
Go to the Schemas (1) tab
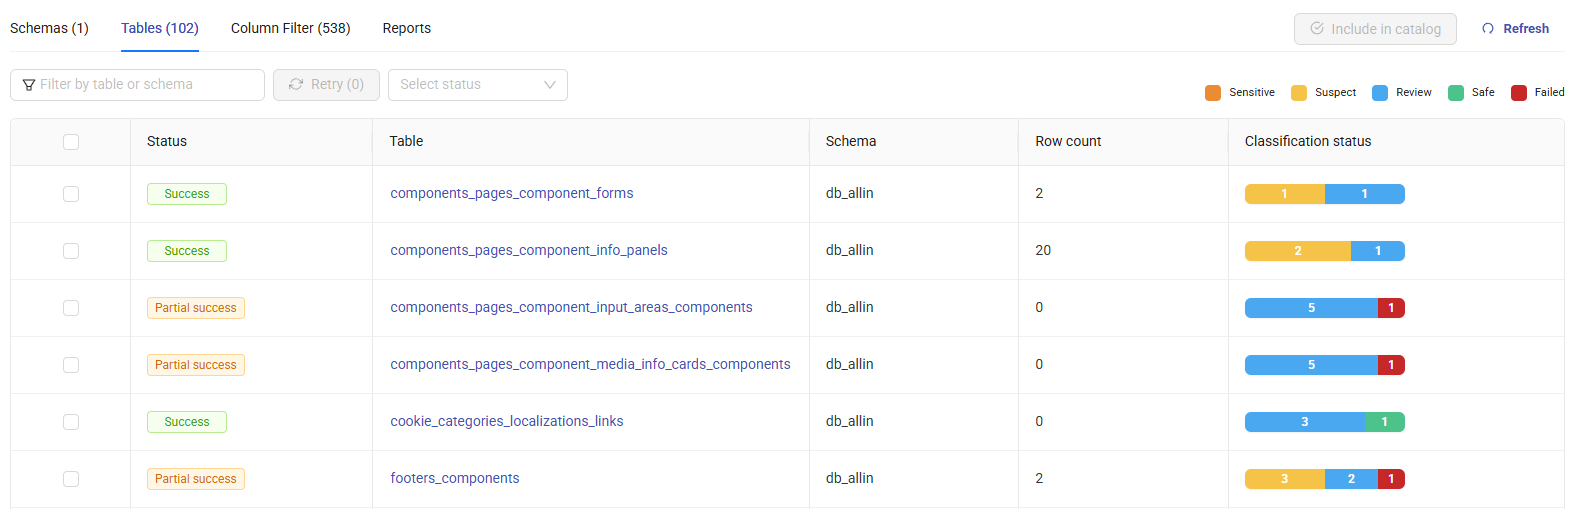tap(49, 28)
